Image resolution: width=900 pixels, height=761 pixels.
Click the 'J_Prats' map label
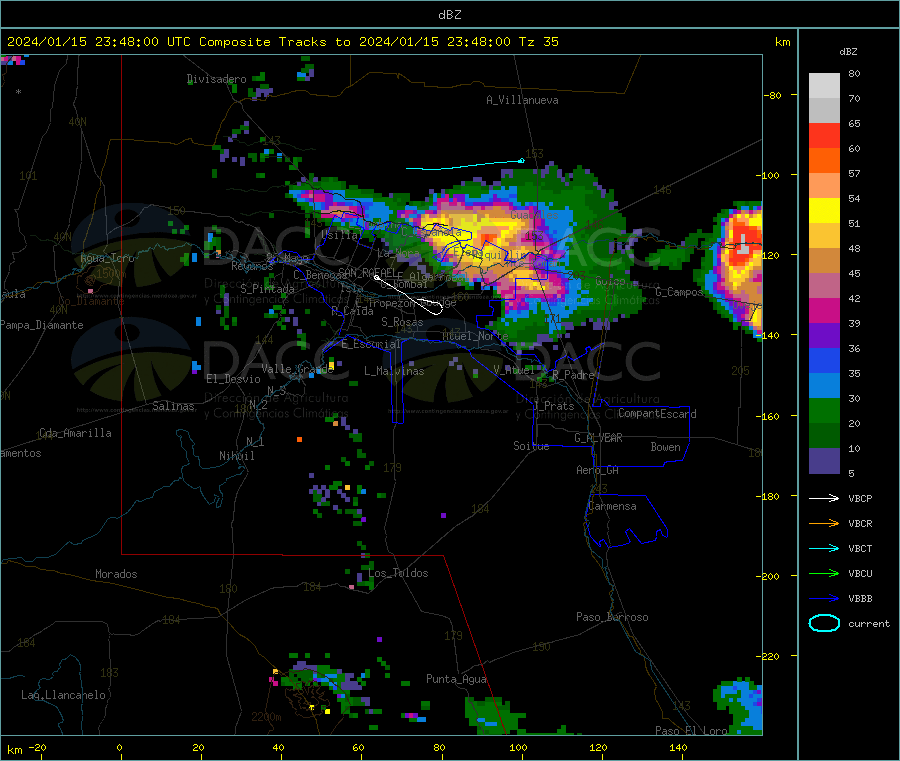coord(553,406)
